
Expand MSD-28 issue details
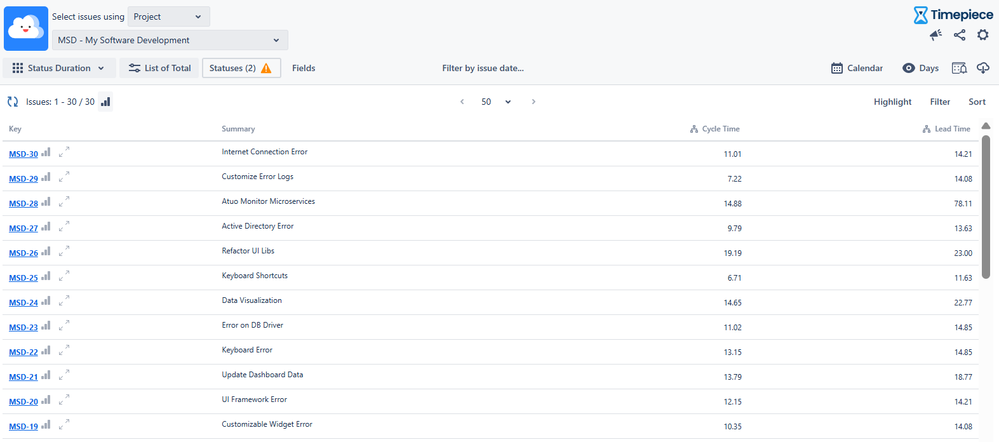(x=64, y=203)
